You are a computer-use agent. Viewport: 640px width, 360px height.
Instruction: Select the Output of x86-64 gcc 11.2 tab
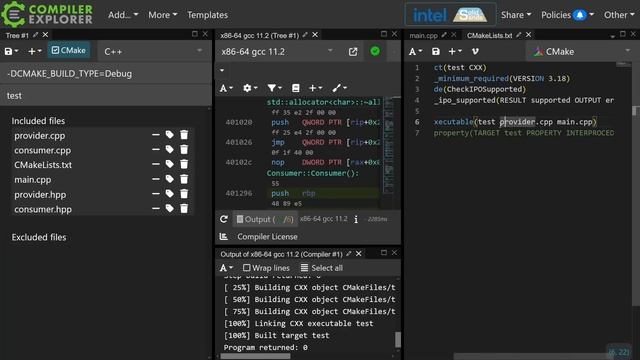pos(281,254)
